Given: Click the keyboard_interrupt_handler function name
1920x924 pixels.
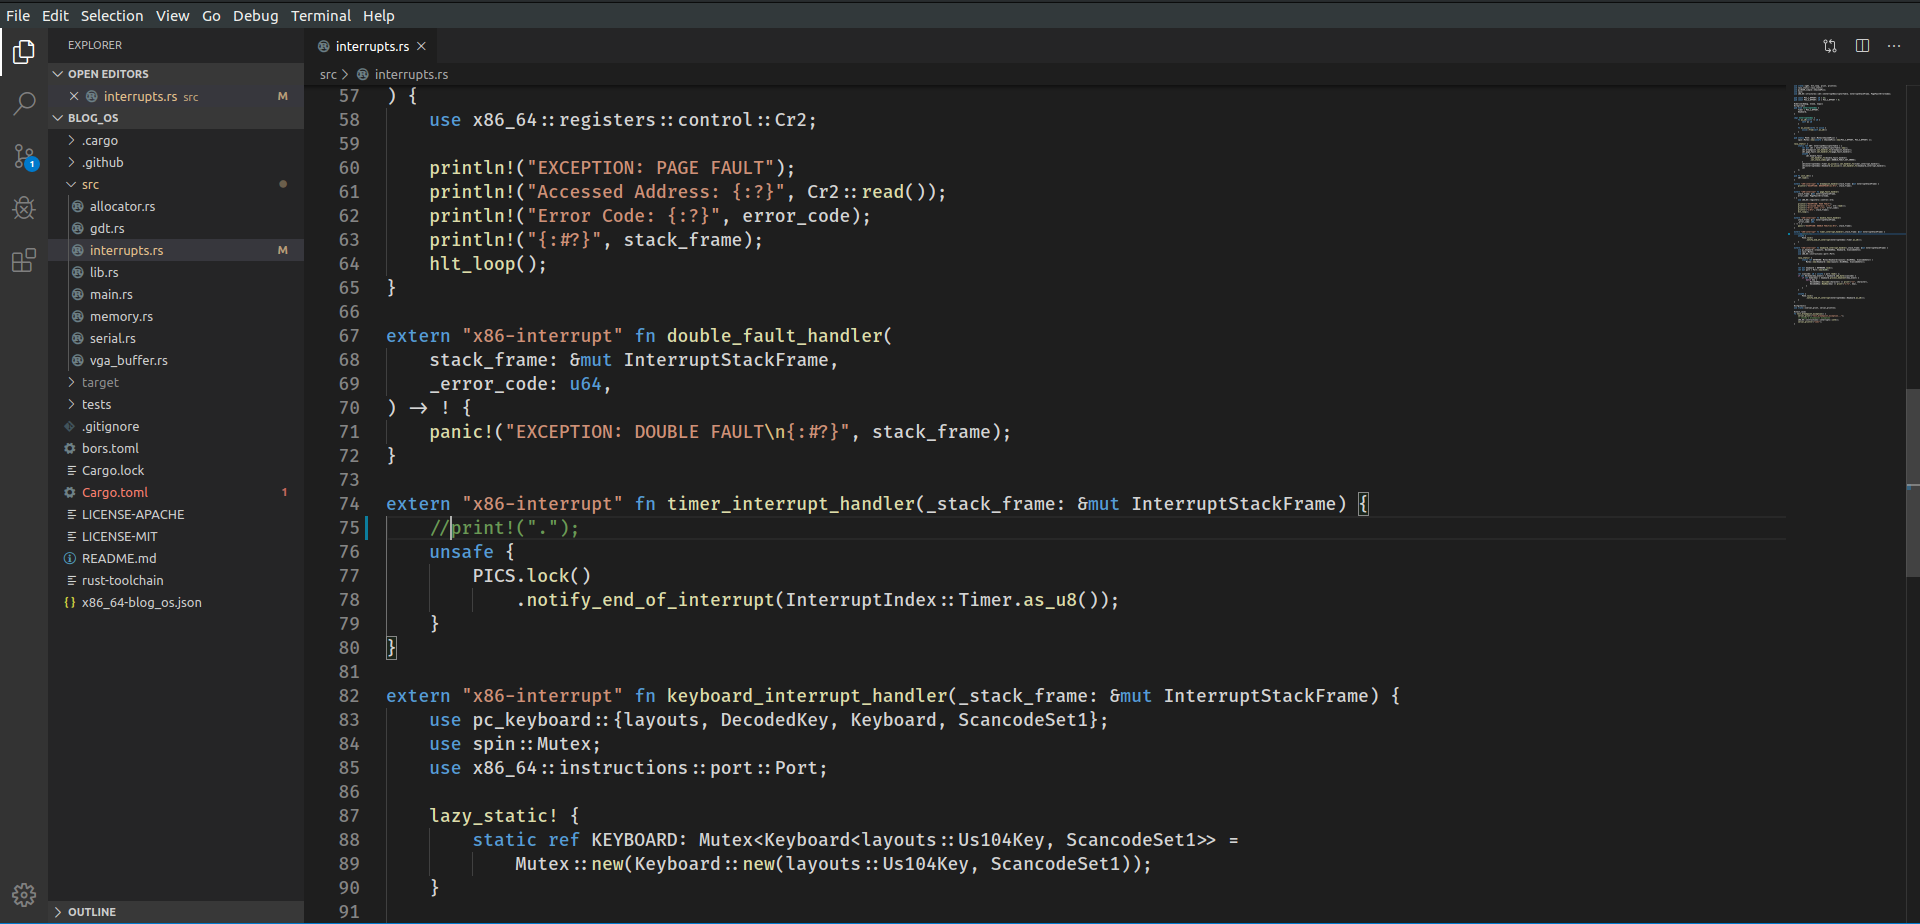Looking at the screenshot, I should (x=807, y=696).
